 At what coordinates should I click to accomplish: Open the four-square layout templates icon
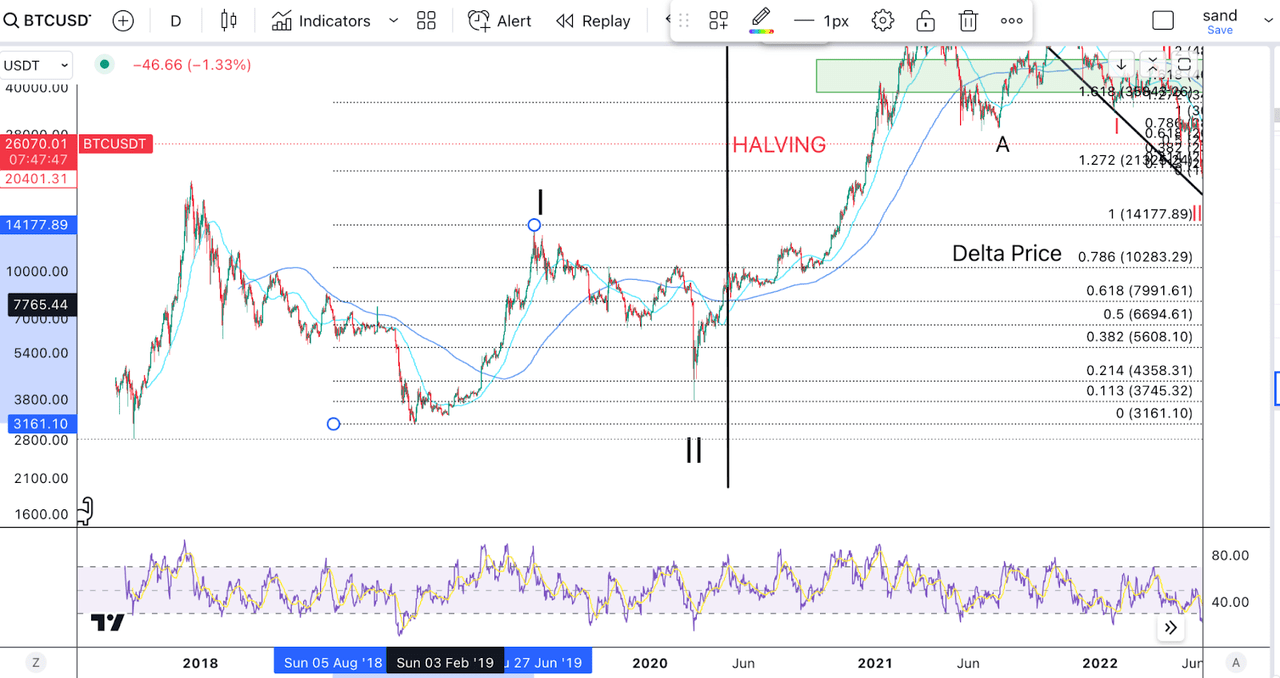point(426,20)
